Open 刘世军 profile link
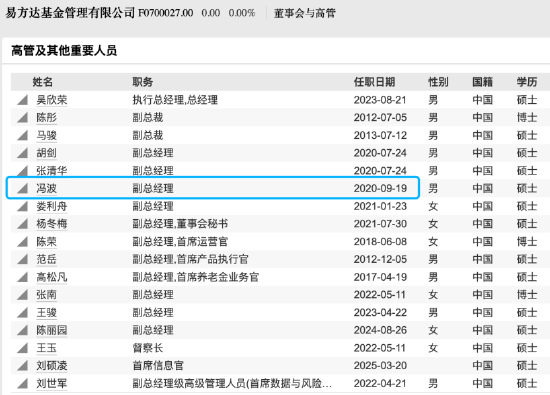Image resolution: width=550 pixels, height=395 pixels. coord(52,383)
